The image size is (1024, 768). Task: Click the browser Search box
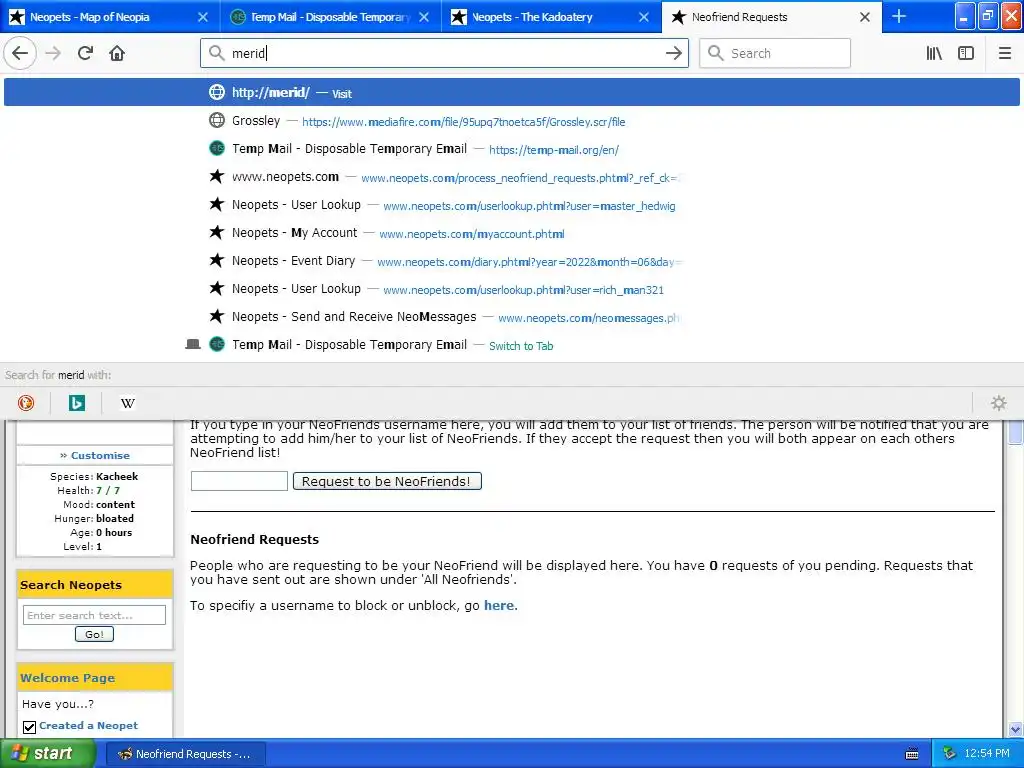[775, 53]
